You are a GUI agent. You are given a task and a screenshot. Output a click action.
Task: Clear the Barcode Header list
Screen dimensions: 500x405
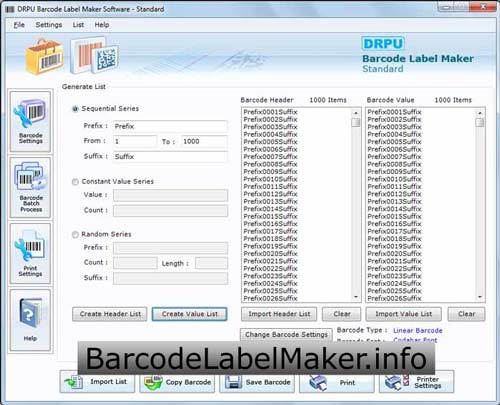point(342,314)
